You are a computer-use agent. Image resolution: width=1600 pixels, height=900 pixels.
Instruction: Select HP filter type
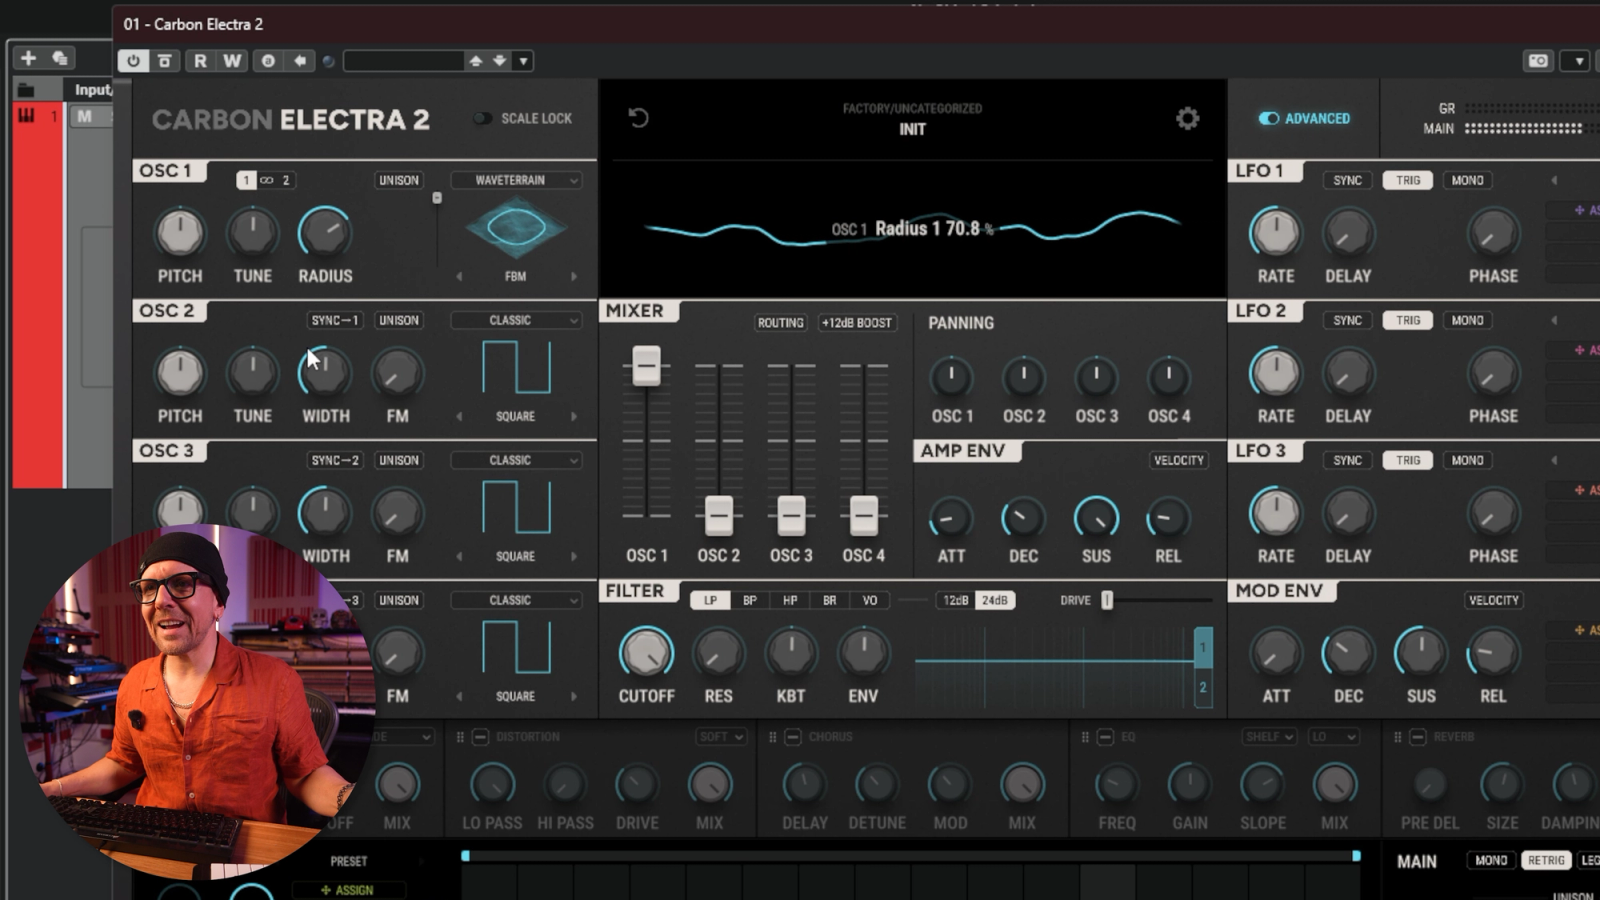pyautogui.click(x=790, y=600)
